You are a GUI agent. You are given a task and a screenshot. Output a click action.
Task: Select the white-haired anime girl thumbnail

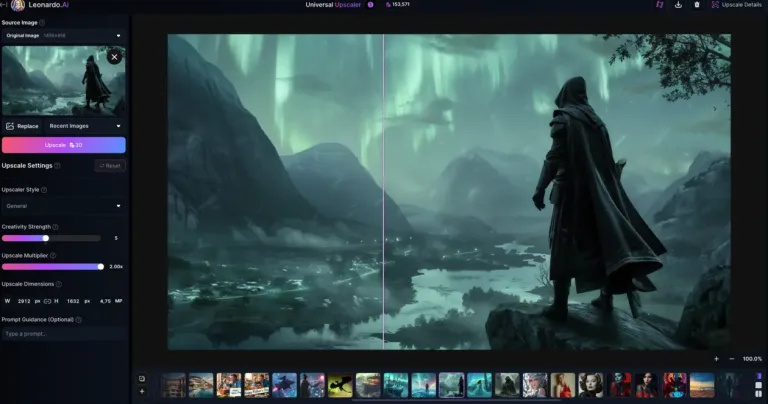535,385
